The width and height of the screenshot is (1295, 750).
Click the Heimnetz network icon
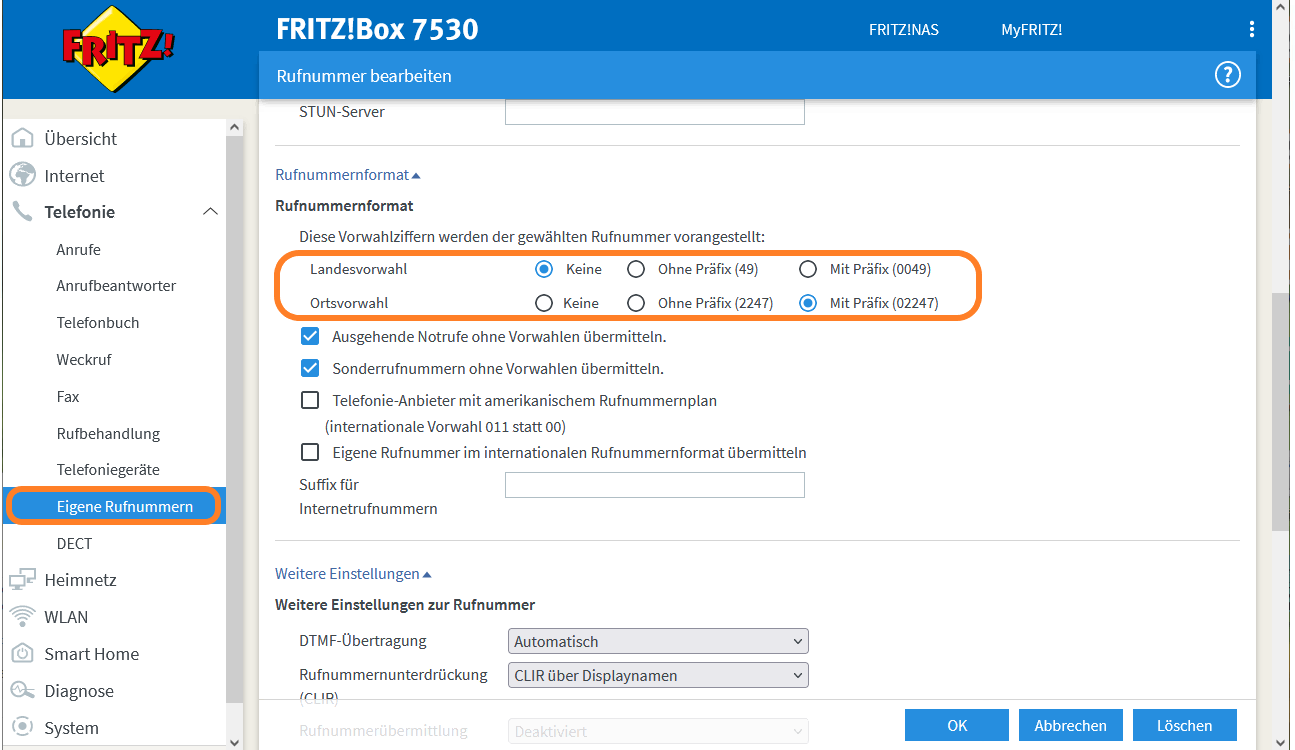pos(22,579)
